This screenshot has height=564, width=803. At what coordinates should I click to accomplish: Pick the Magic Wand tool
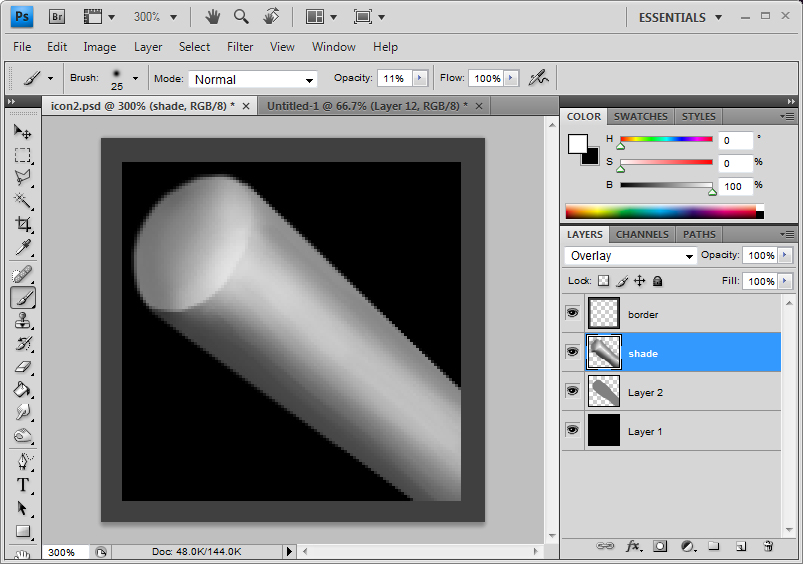click(x=23, y=201)
